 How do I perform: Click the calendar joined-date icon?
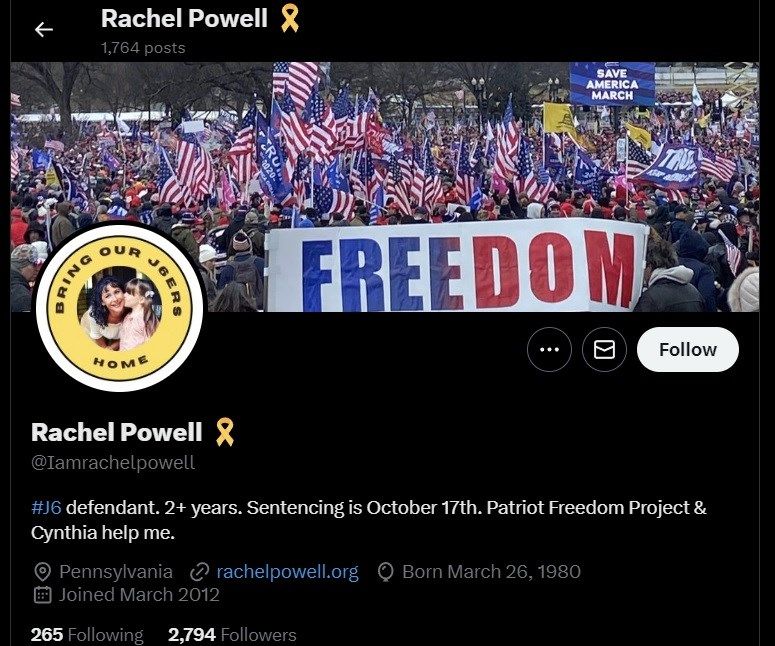[x=43, y=595]
